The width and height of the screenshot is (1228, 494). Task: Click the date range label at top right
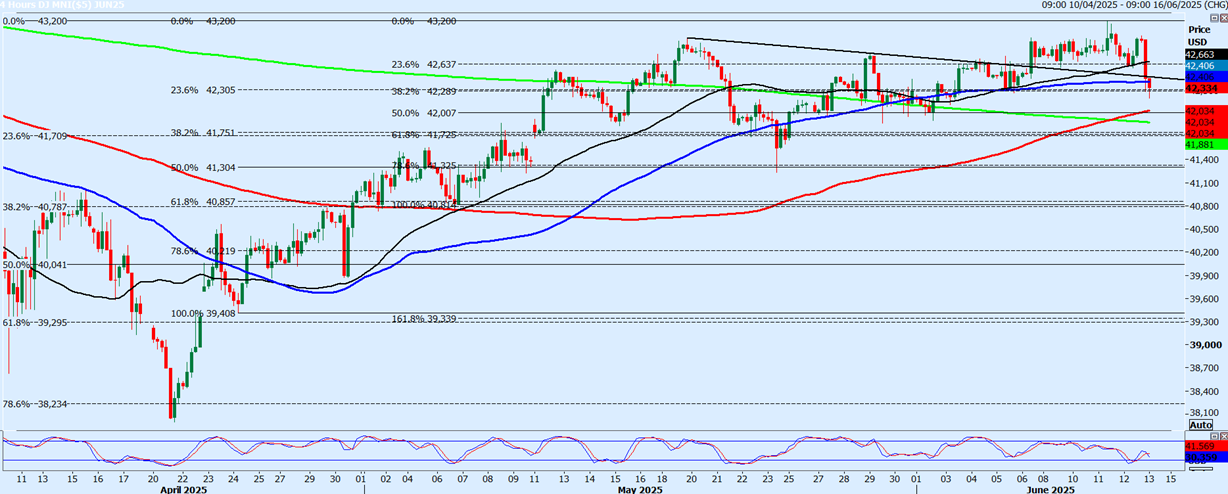(x=1133, y=6)
